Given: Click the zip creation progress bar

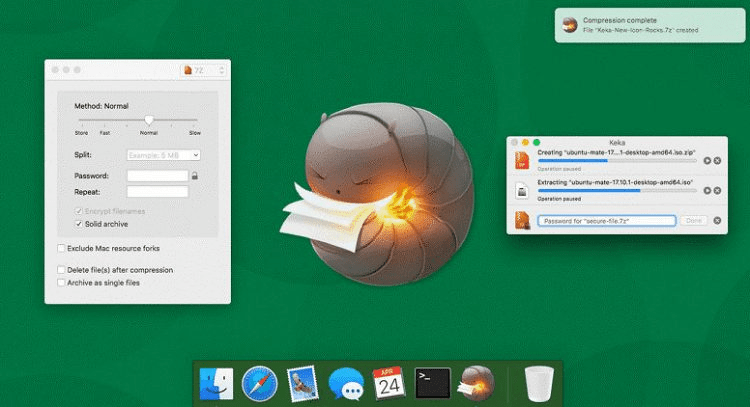Looking at the screenshot, I should pyautogui.click(x=617, y=161).
